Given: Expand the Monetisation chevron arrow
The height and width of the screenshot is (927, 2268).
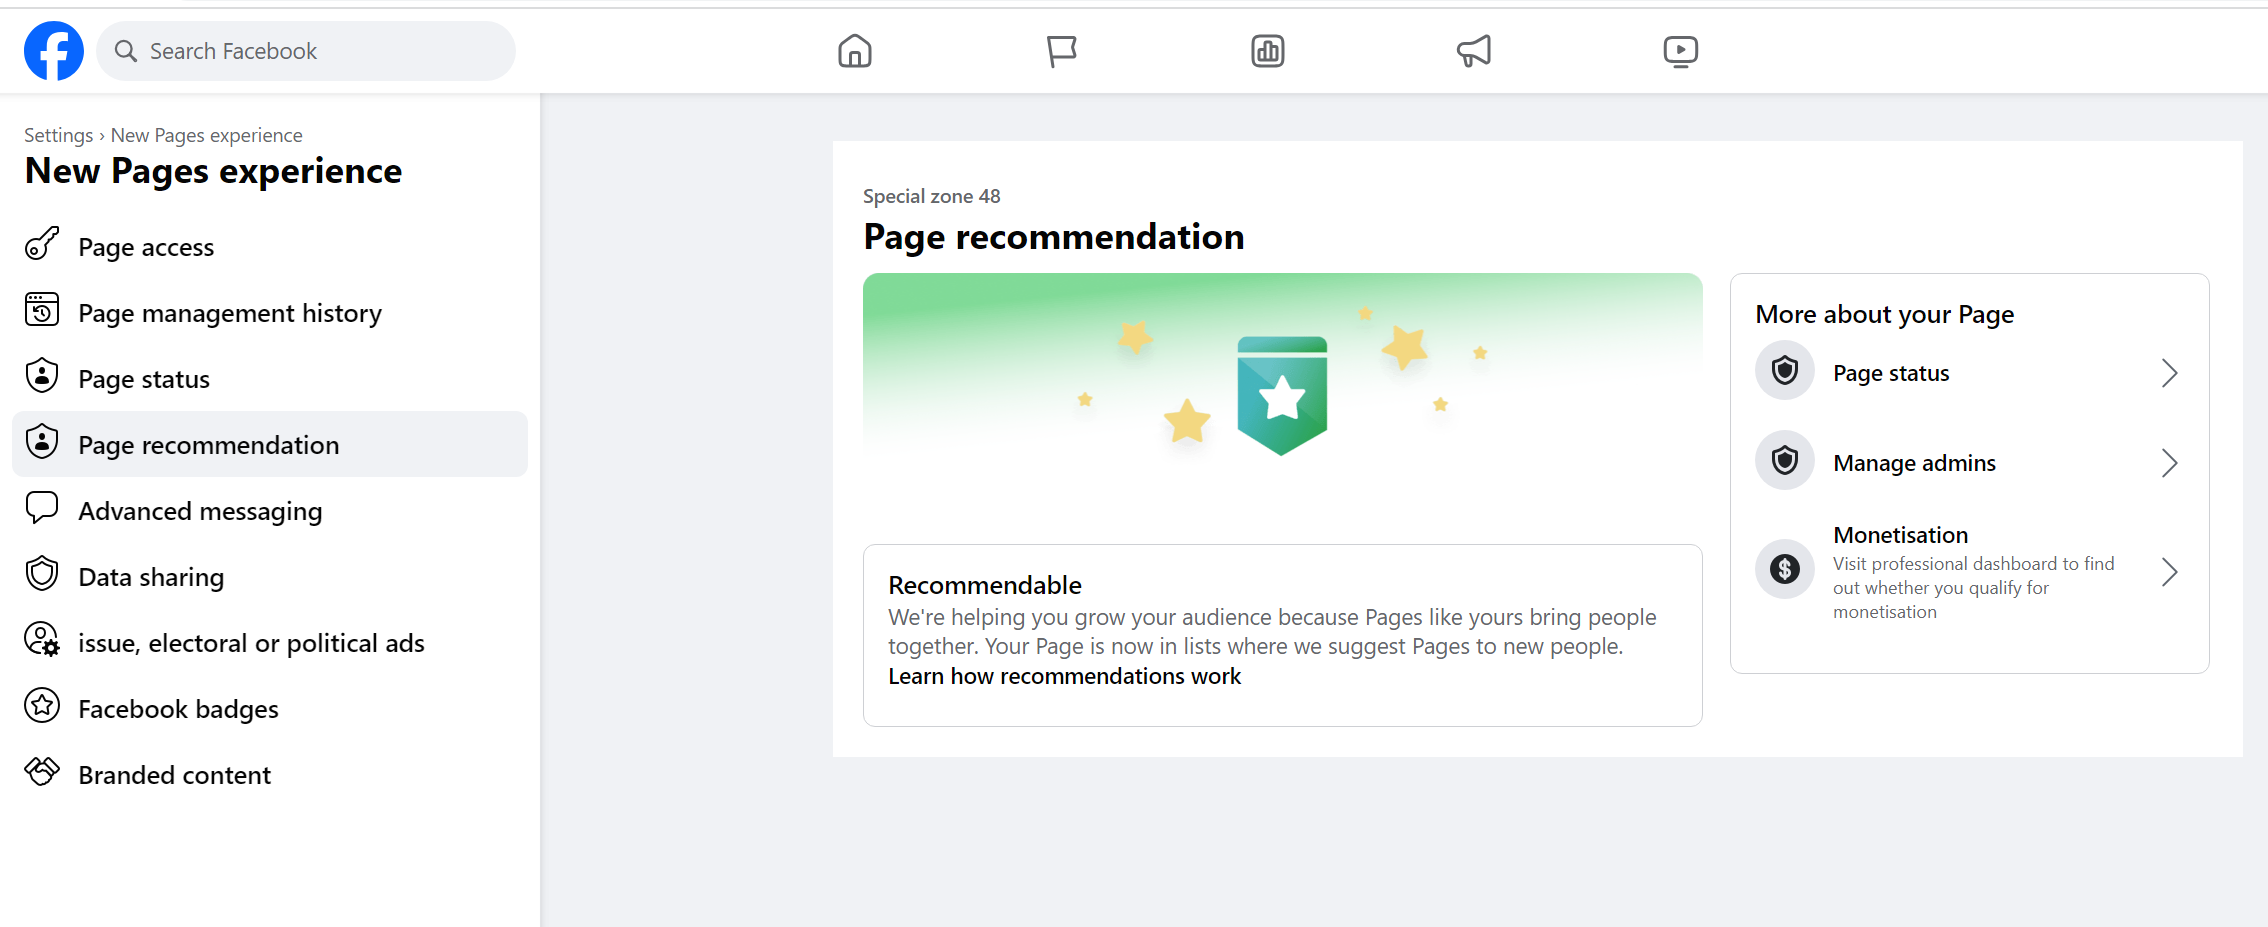Looking at the screenshot, I should point(2169,572).
